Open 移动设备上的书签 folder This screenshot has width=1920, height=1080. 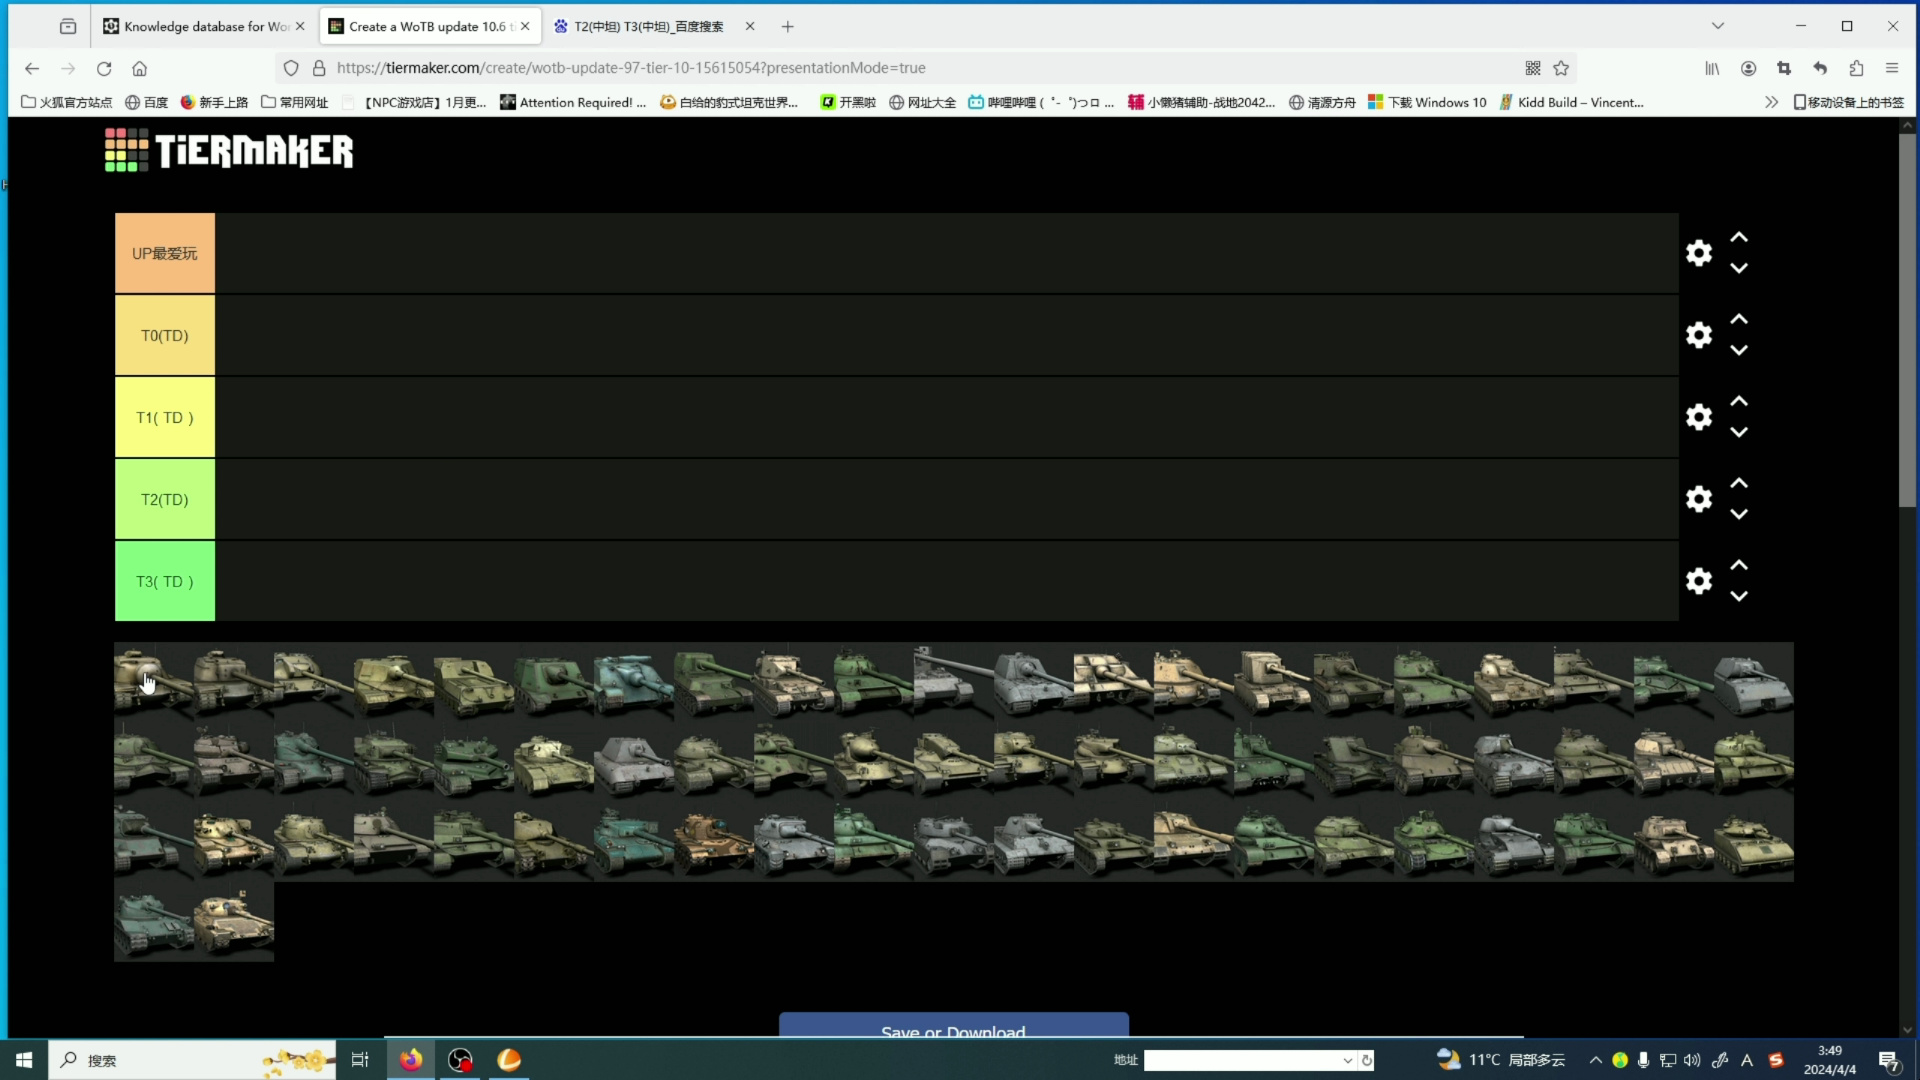pyautogui.click(x=1848, y=102)
